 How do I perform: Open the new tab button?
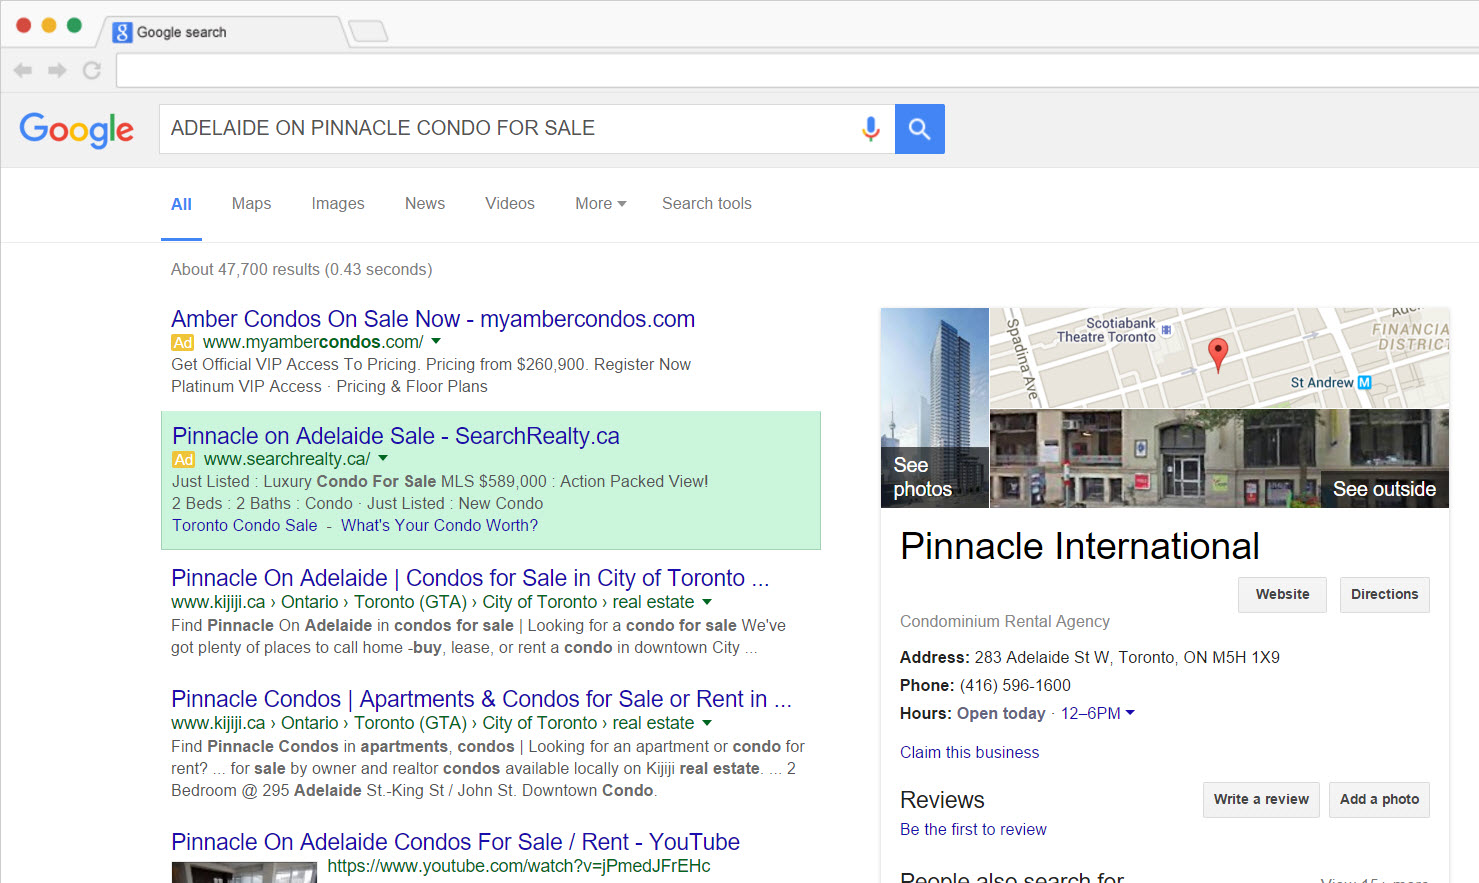coord(367,32)
